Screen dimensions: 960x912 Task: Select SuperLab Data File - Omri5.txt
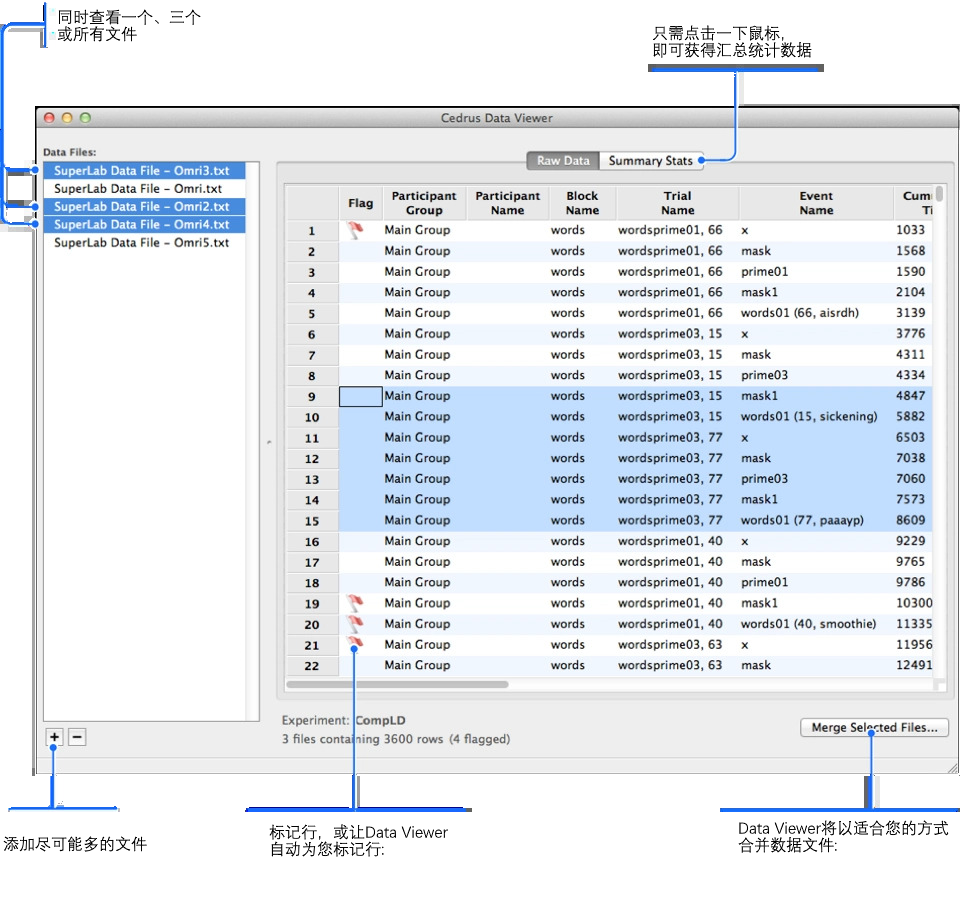[x=144, y=242]
